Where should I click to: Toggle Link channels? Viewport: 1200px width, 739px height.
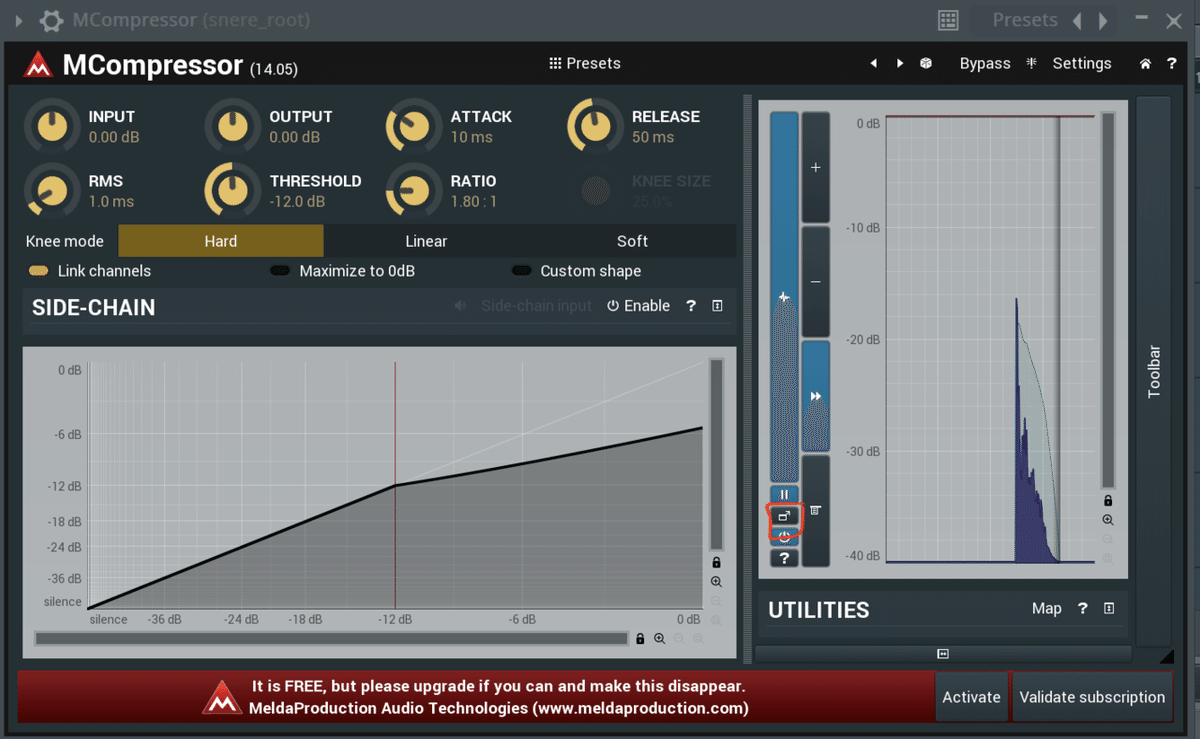pyautogui.click(x=40, y=271)
